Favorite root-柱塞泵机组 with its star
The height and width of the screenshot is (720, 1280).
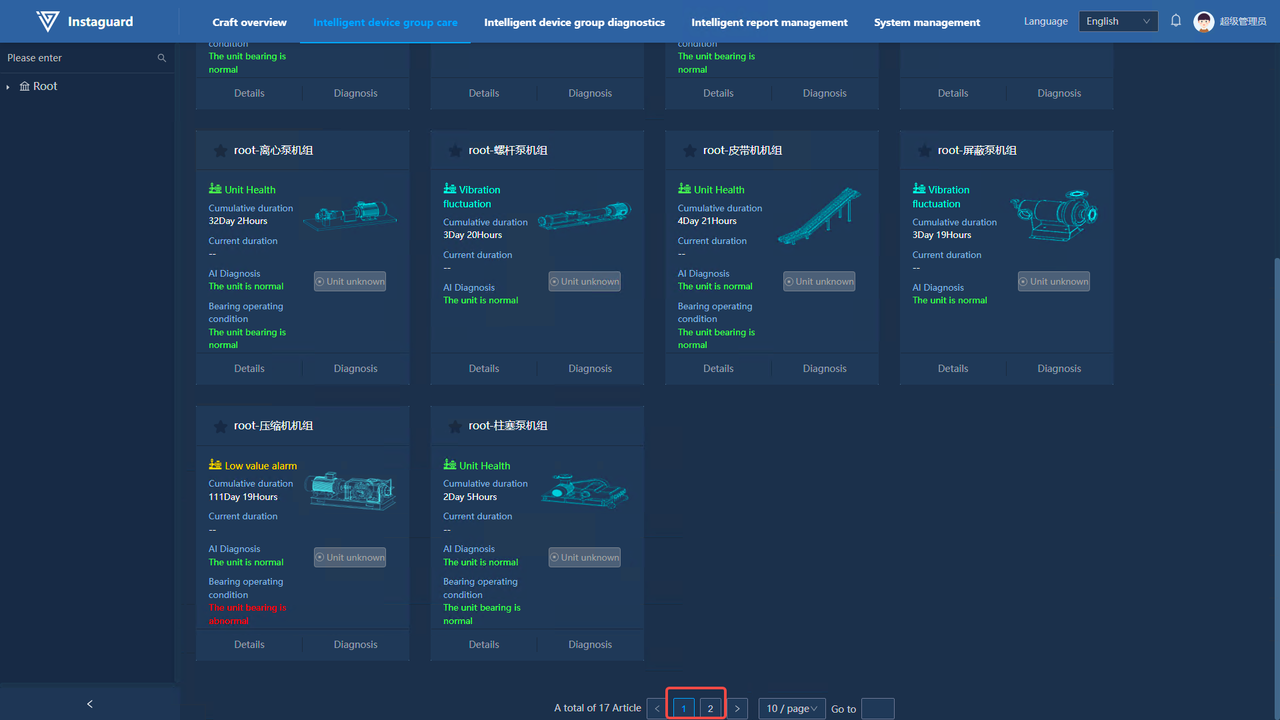[x=455, y=426]
